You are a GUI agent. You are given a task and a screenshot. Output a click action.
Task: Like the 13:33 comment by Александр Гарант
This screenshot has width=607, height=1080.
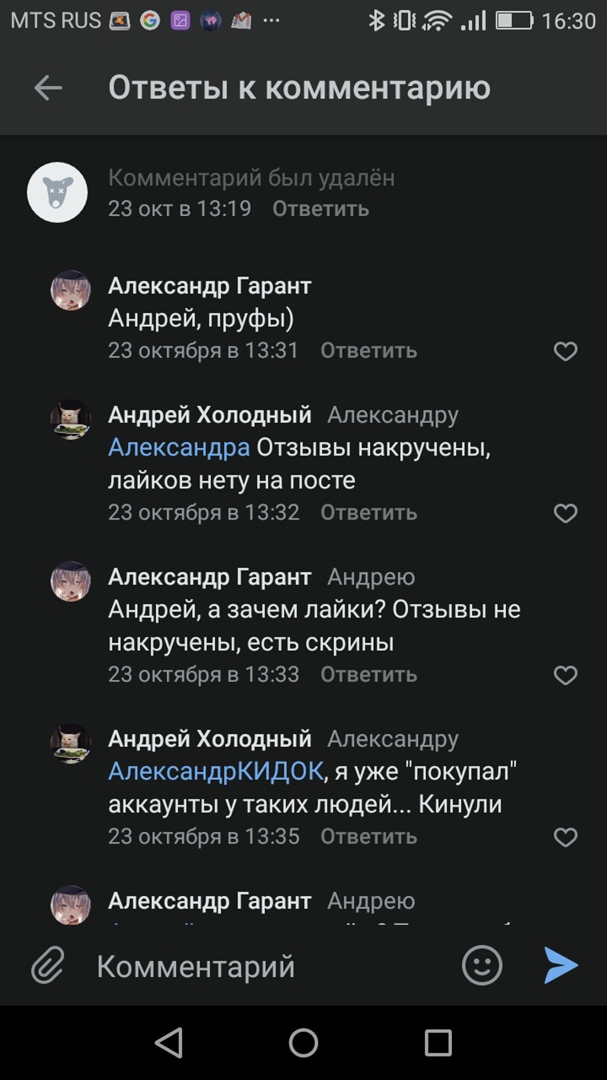[565, 675]
